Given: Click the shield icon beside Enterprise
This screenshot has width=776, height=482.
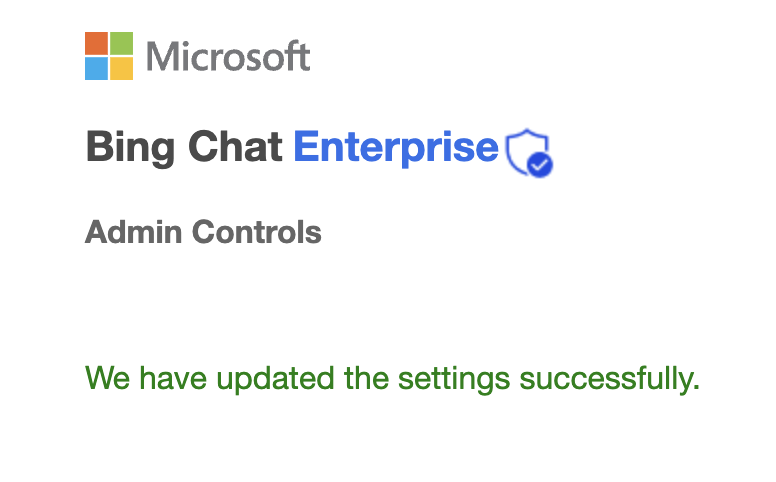Looking at the screenshot, I should point(524,149).
